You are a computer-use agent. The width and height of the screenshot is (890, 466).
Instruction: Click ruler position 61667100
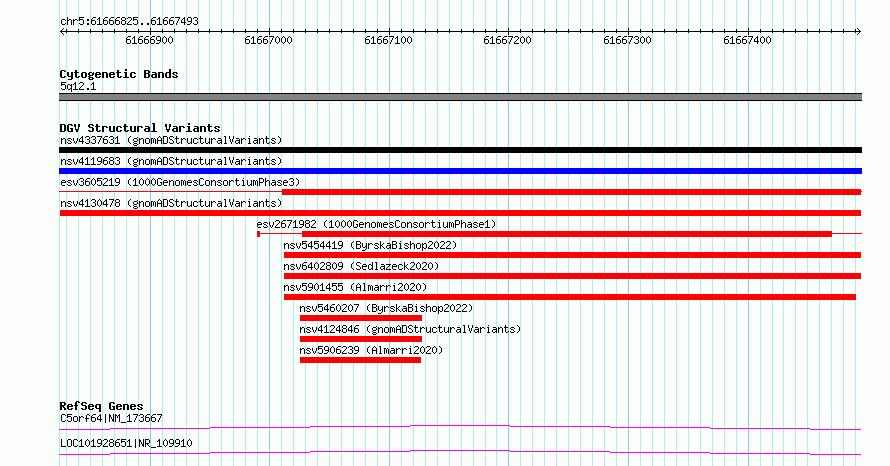click(388, 40)
